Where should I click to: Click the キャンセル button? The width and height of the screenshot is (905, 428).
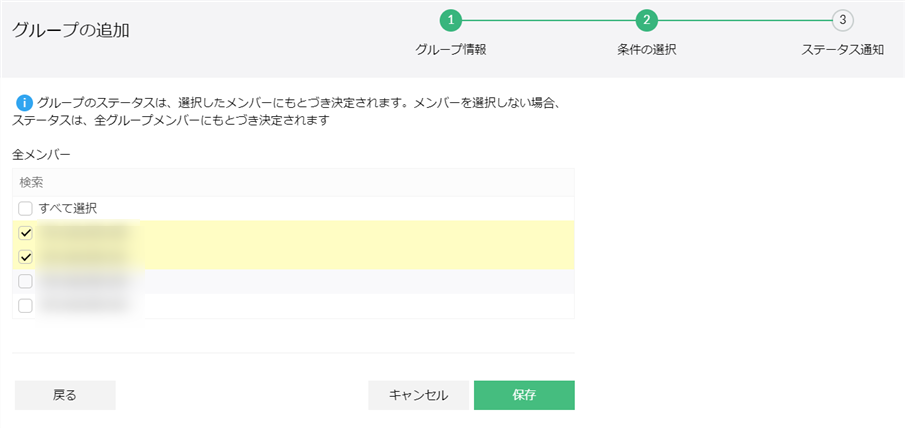418,395
